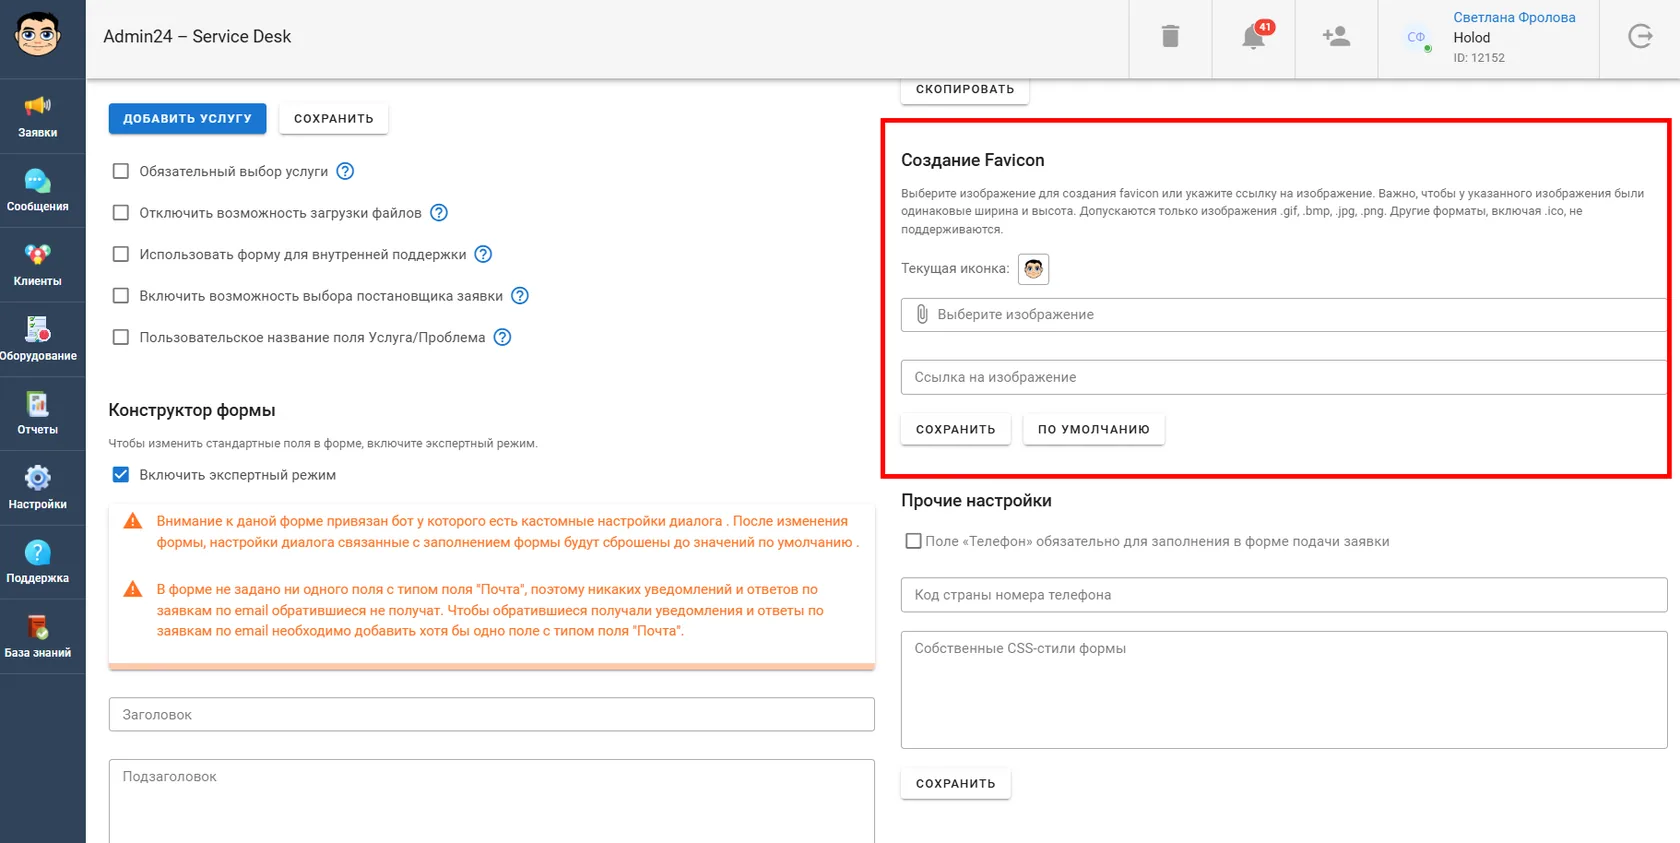
Task: Click the Ссылка на изображение field
Action: click(x=1283, y=377)
